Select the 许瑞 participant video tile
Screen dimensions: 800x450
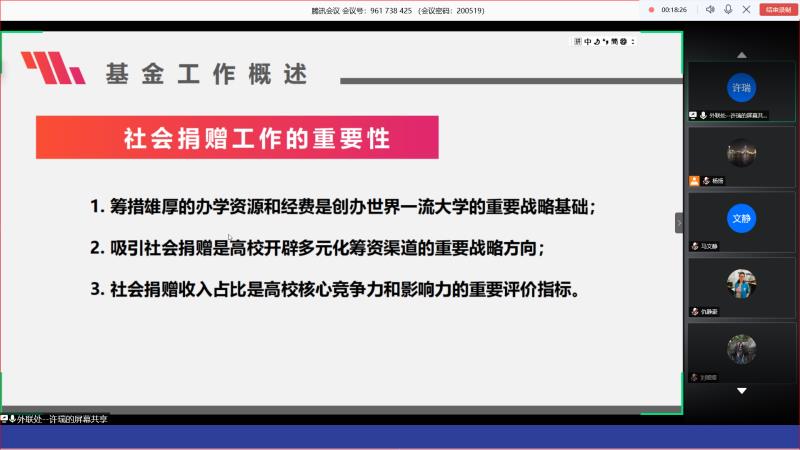pos(740,86)
